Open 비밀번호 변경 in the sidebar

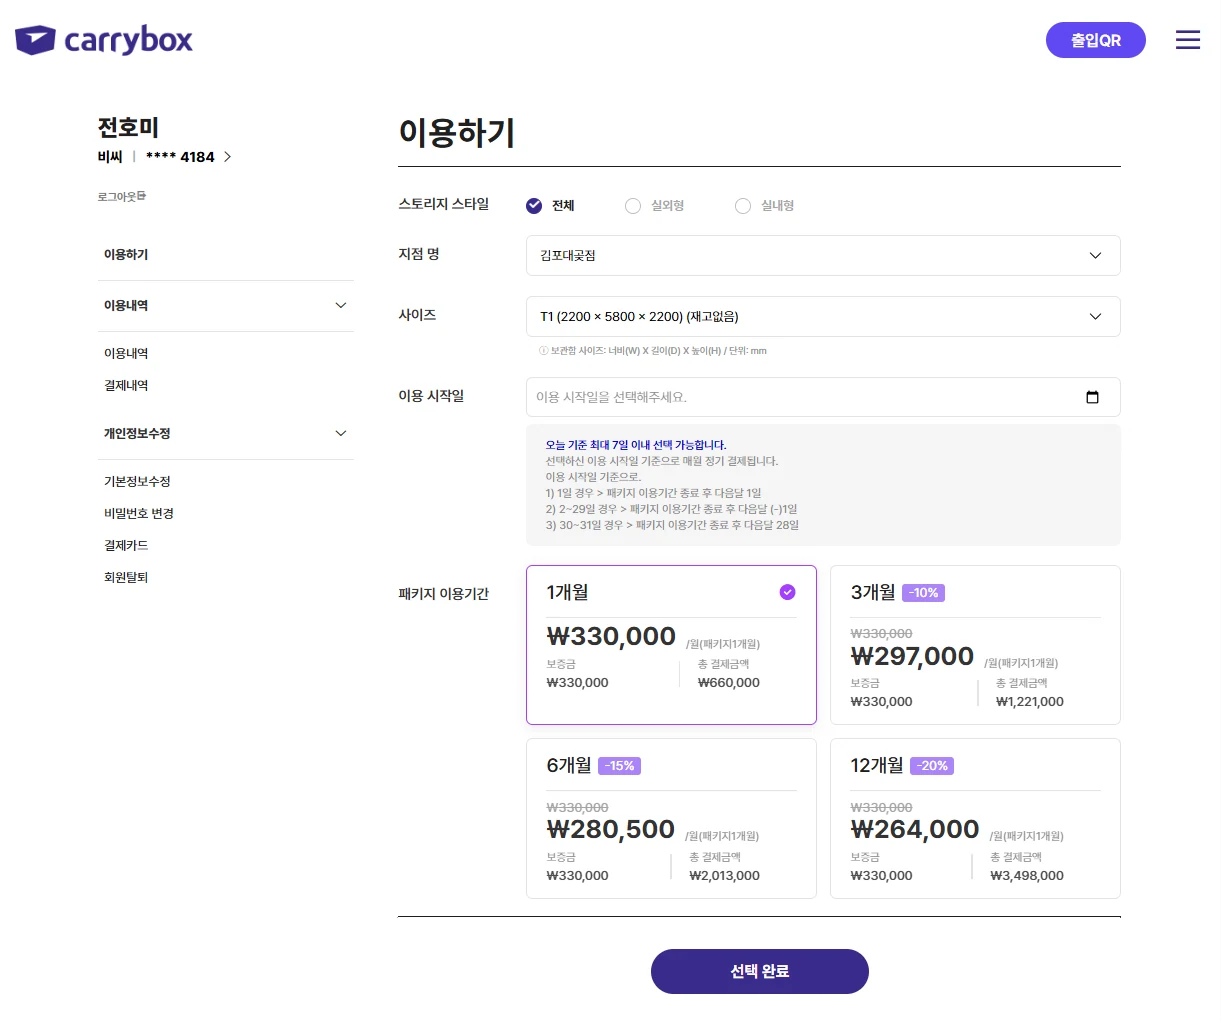(139, 514)
